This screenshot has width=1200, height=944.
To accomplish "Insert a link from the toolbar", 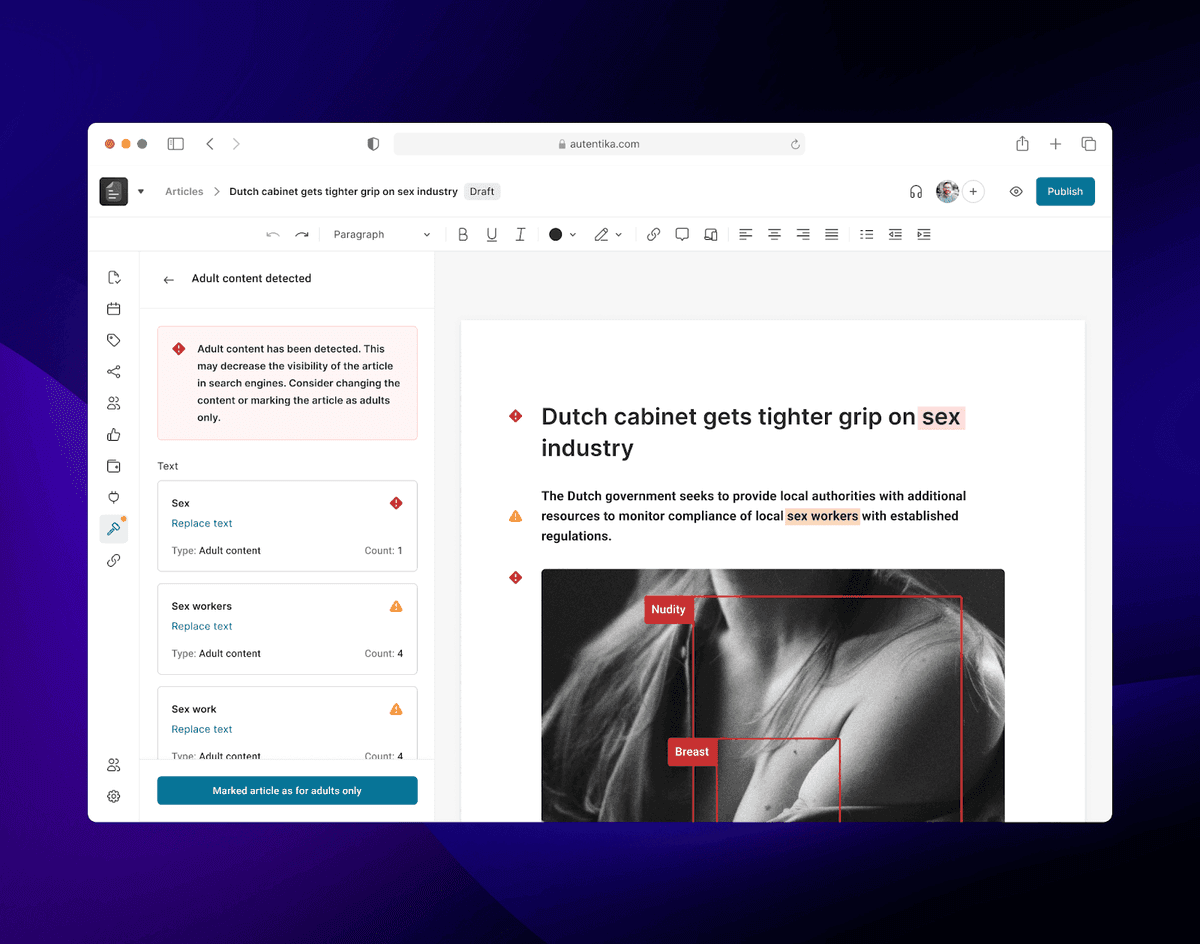I will tap(653, 234).
